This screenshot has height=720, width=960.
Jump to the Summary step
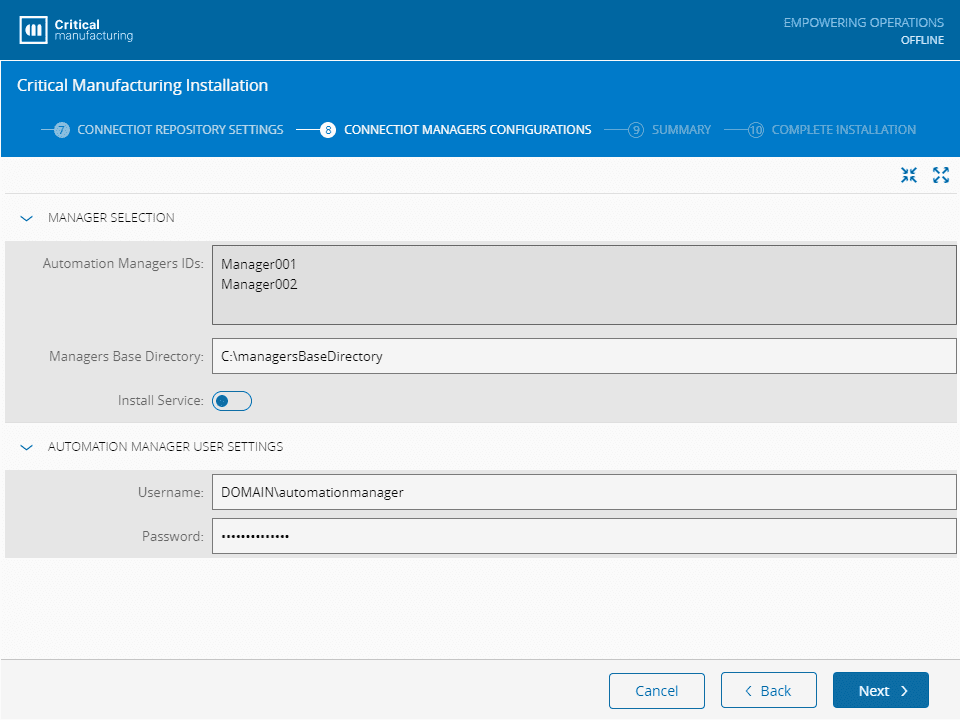[x=681, y=130]
